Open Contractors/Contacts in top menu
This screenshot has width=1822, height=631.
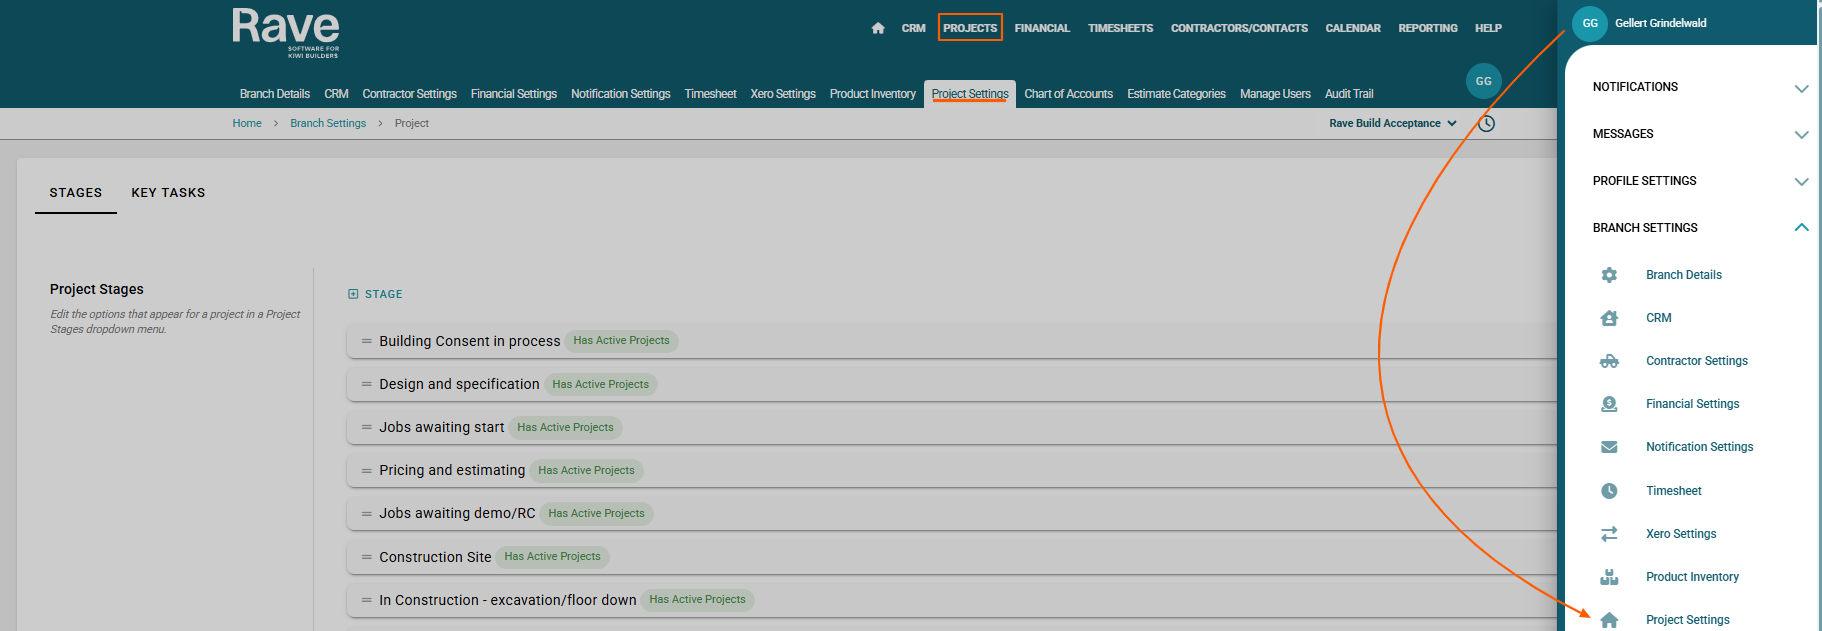pyautogui.click(x=1239, y=28)
